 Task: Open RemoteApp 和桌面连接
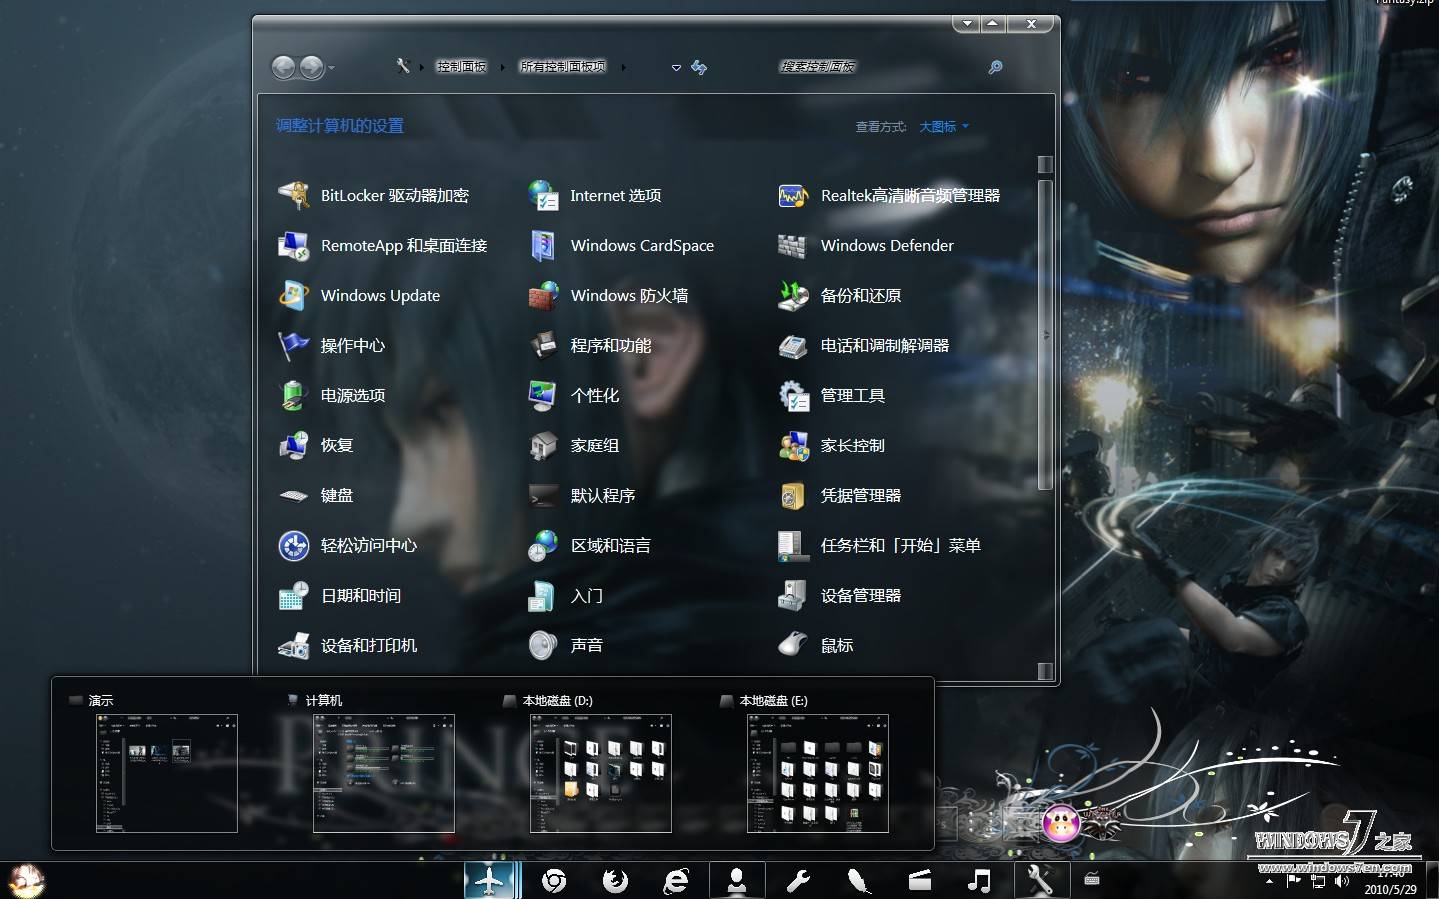point(382,245)
